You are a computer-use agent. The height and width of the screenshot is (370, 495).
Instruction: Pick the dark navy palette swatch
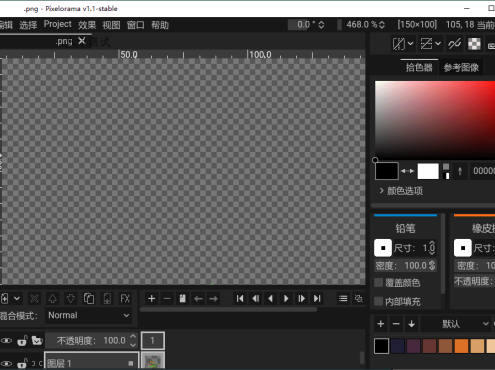click(x=397, y=346)
